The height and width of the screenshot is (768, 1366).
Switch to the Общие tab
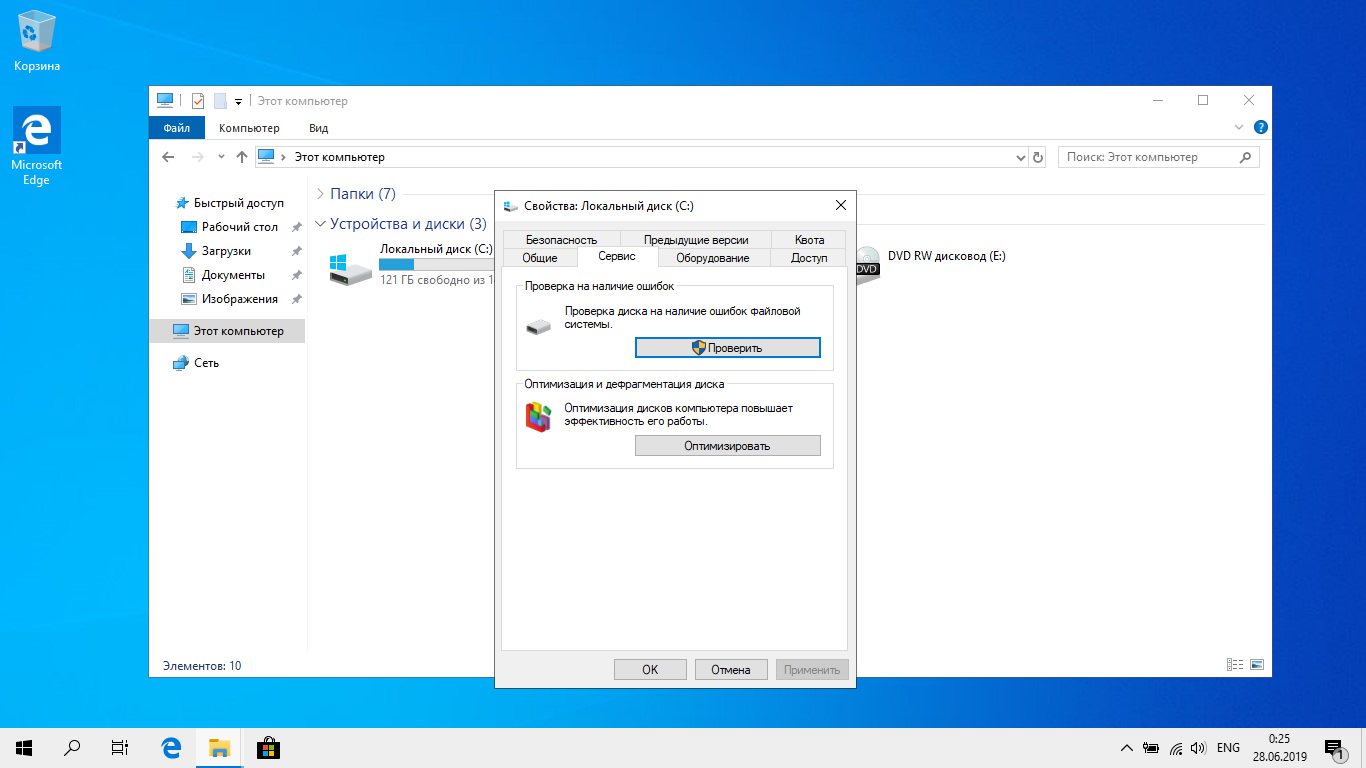coord(539,258)
